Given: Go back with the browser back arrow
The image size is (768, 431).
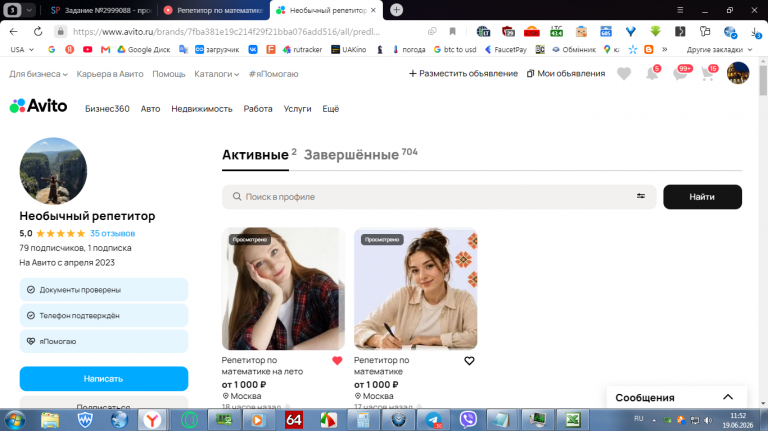Looking at the screenshot, I should 13,31.
